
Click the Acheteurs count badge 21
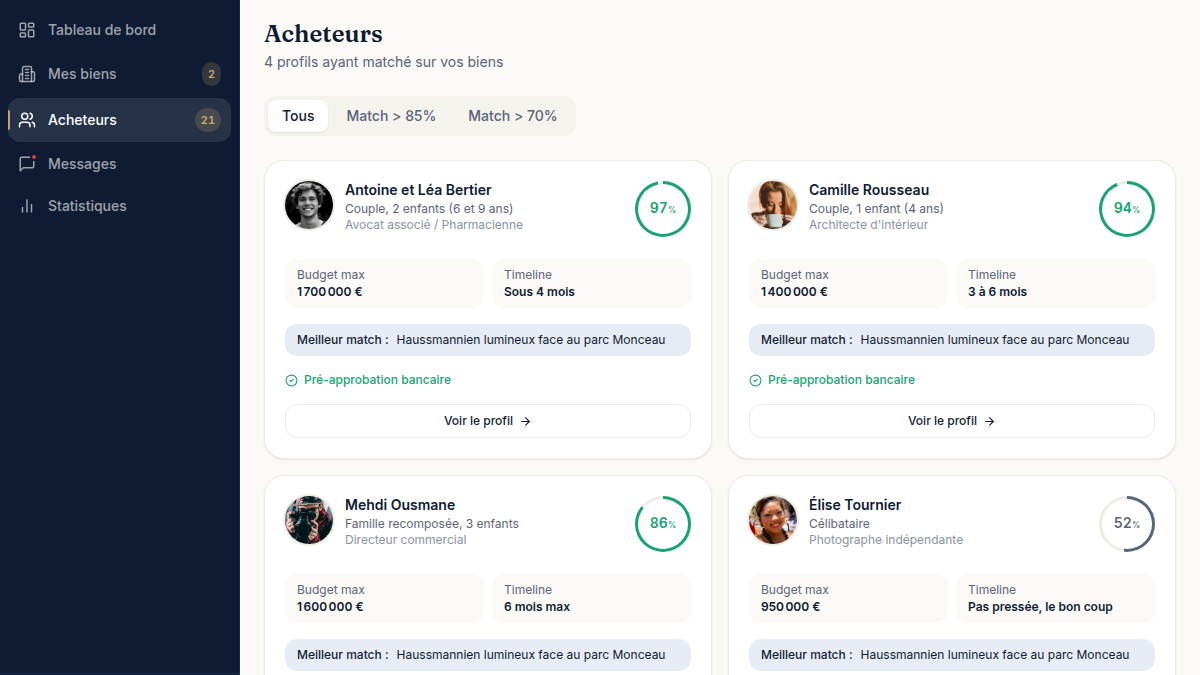click(208, 120)
